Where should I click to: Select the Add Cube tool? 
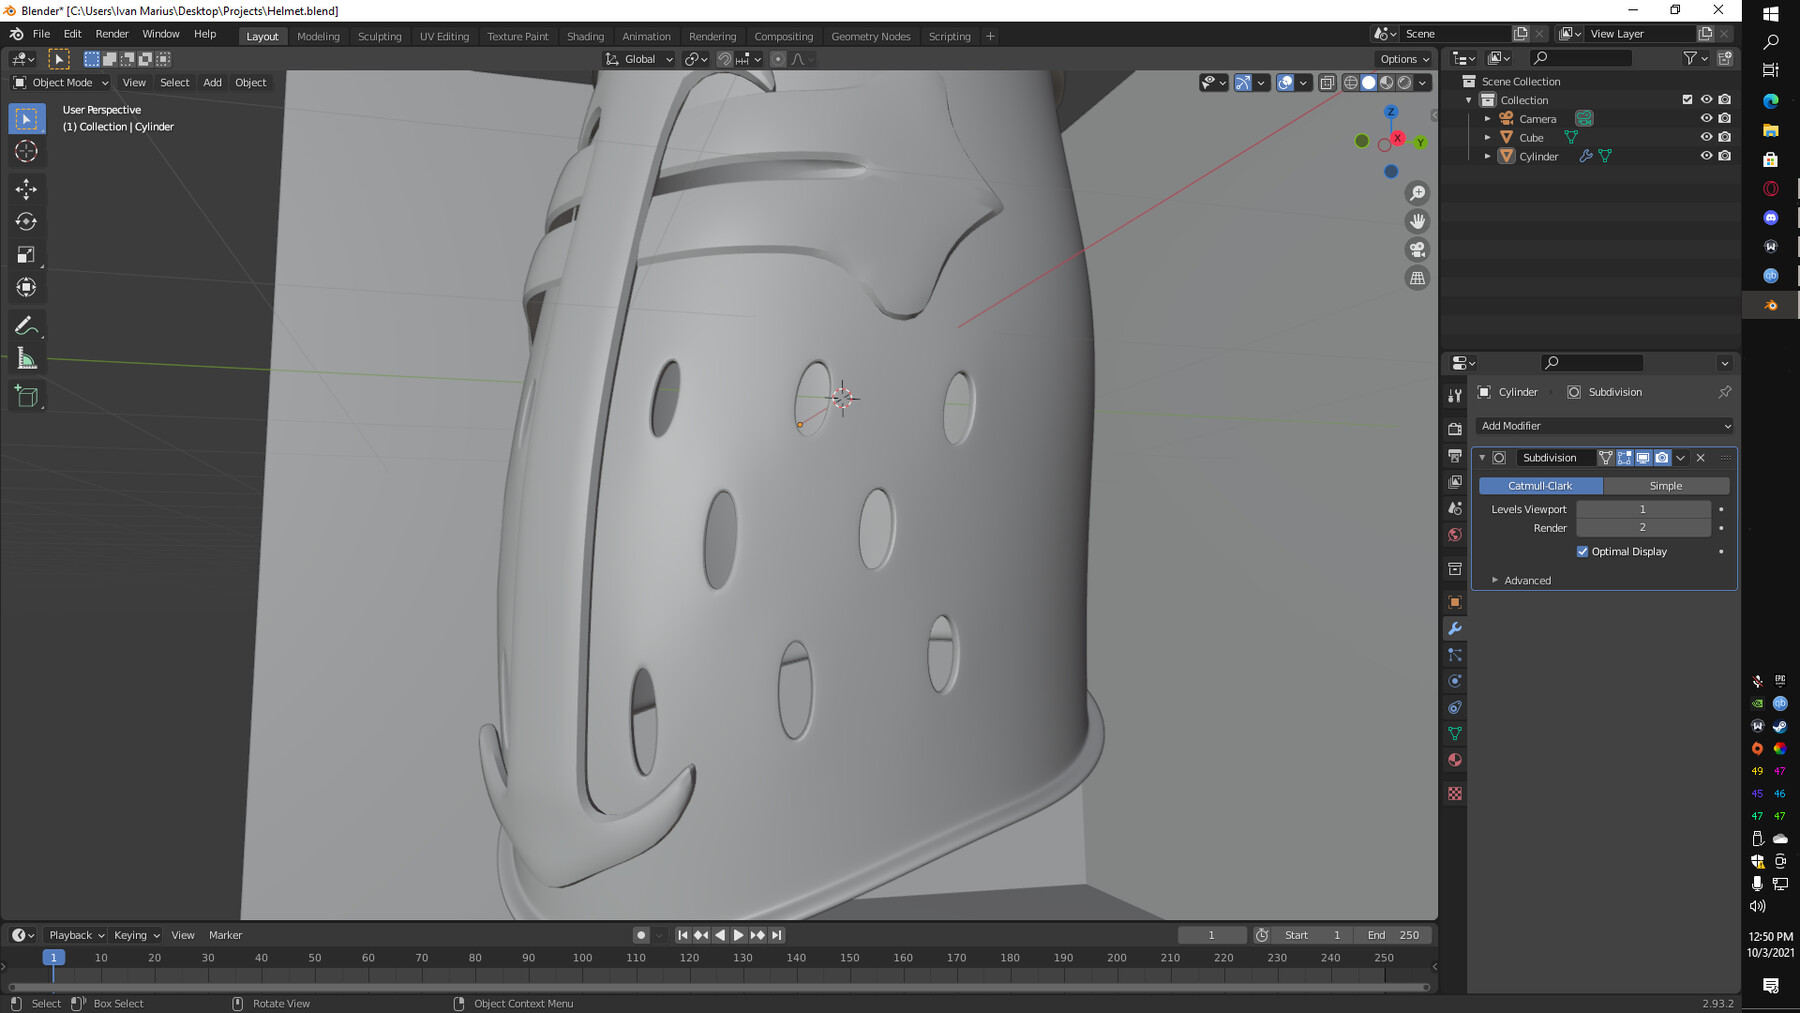point(26,394)
